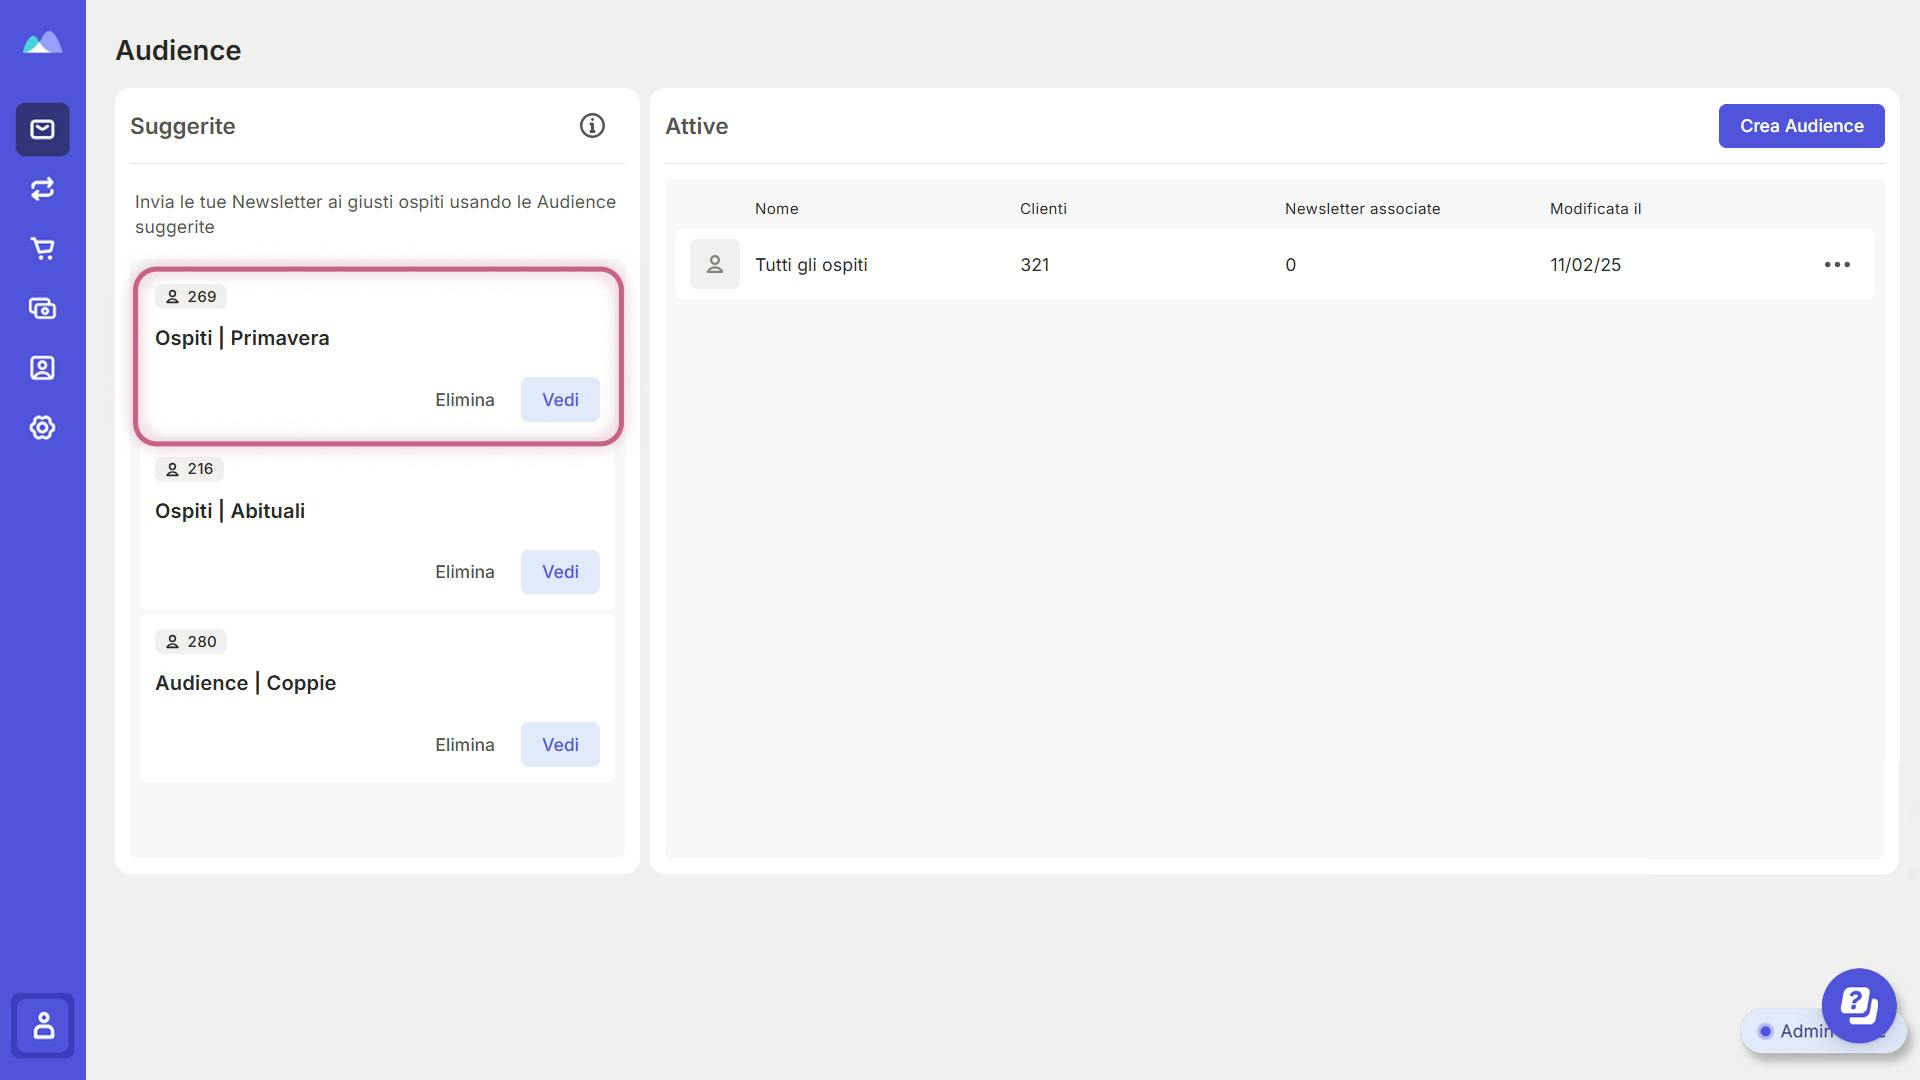Click the 216 guest count badge
1920x1080 pixels.
[190, 469]
